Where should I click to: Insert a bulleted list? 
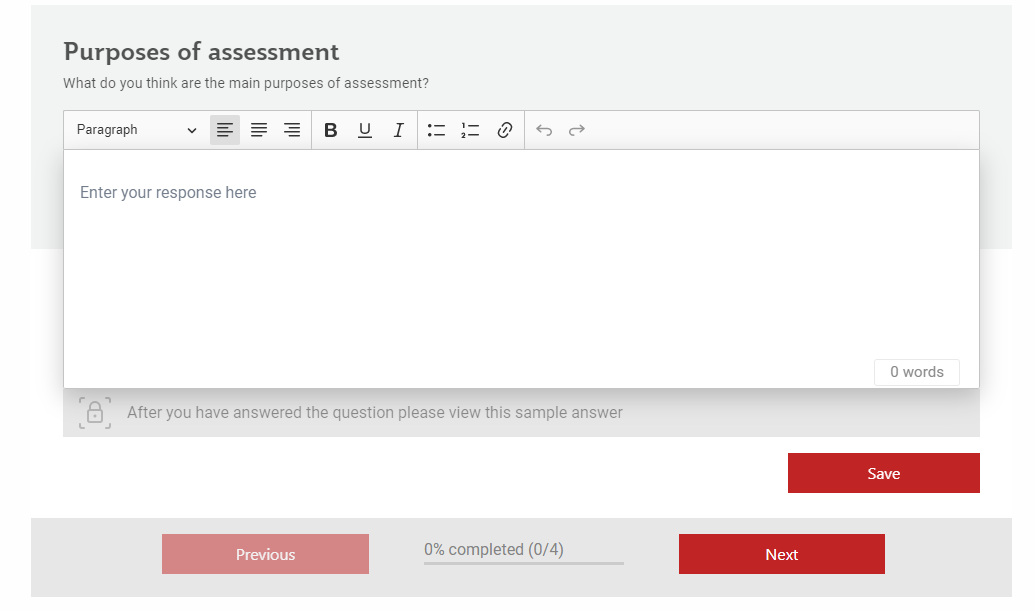(436, 130)
